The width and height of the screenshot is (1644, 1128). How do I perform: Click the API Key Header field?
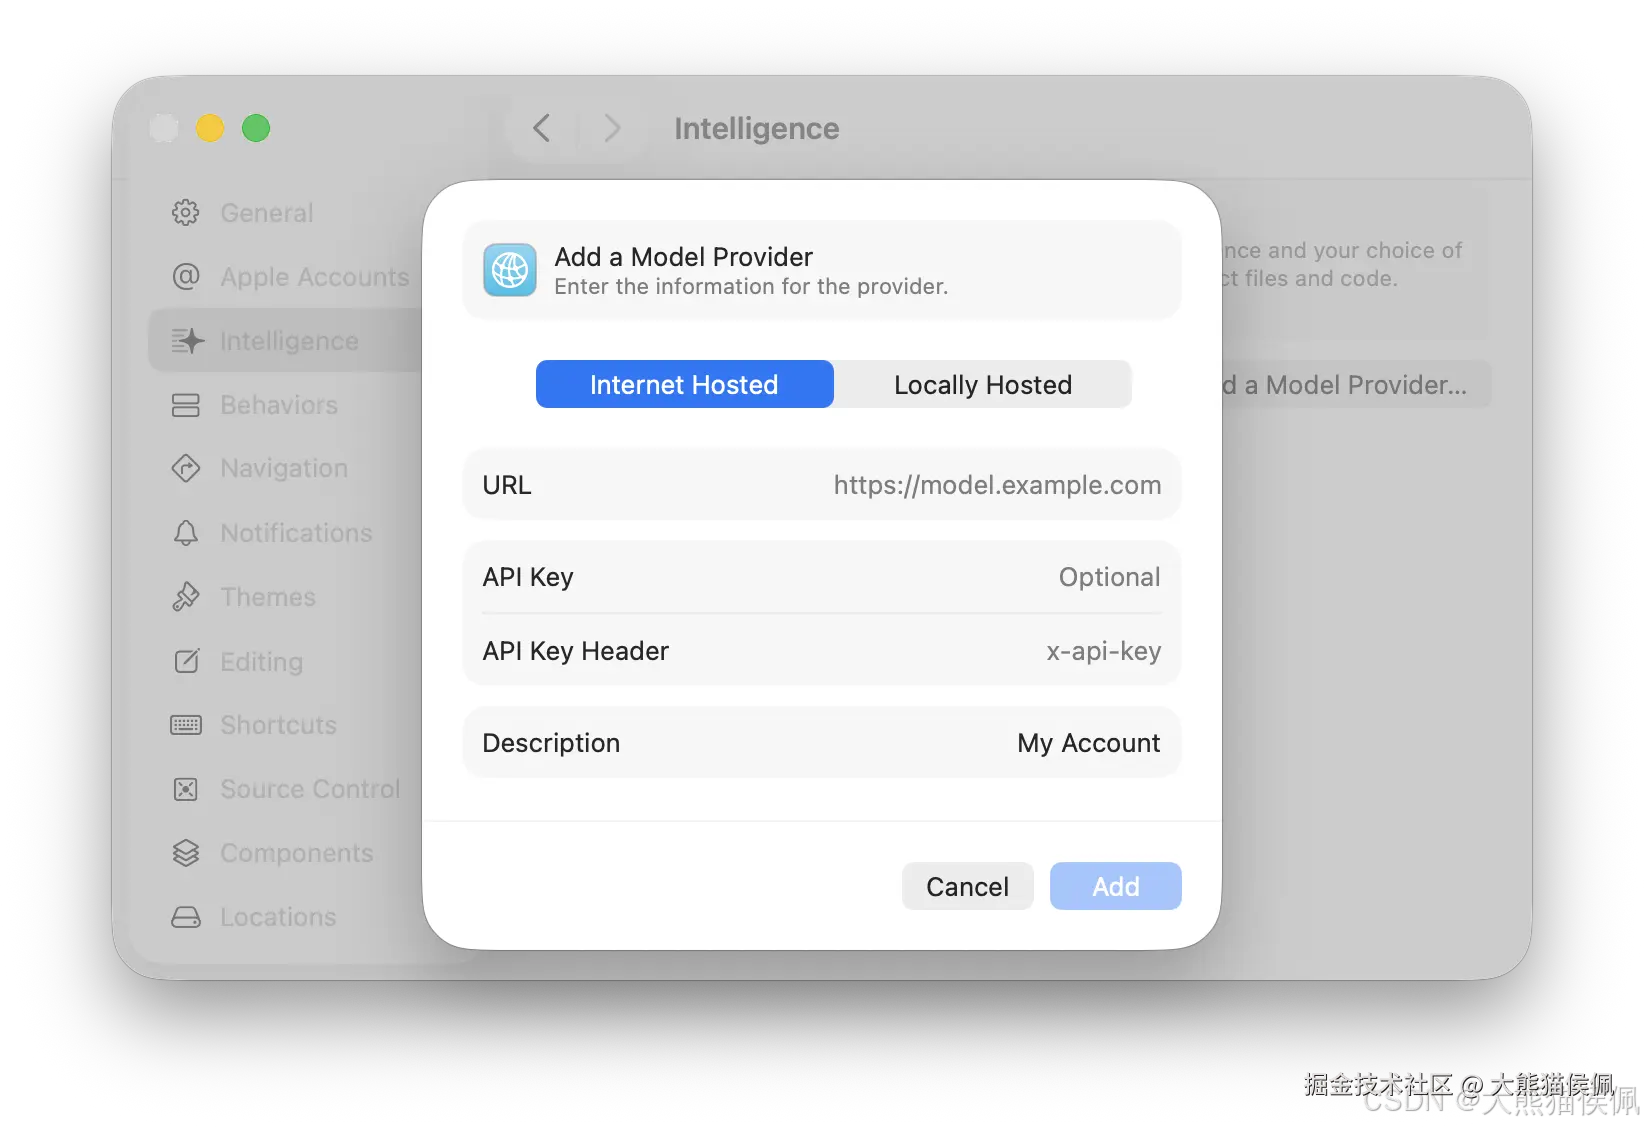coord(822,651)
